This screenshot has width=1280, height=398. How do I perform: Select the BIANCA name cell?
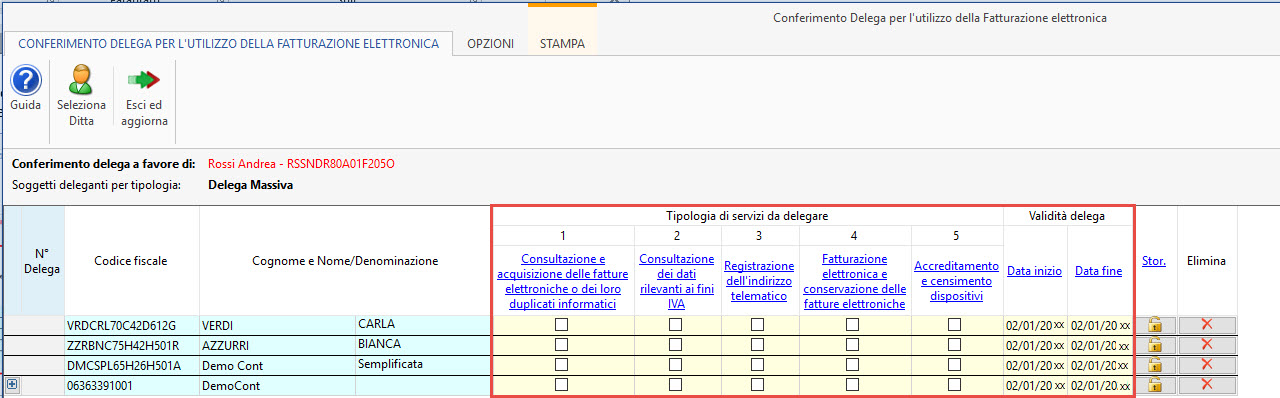pos(422,345)
